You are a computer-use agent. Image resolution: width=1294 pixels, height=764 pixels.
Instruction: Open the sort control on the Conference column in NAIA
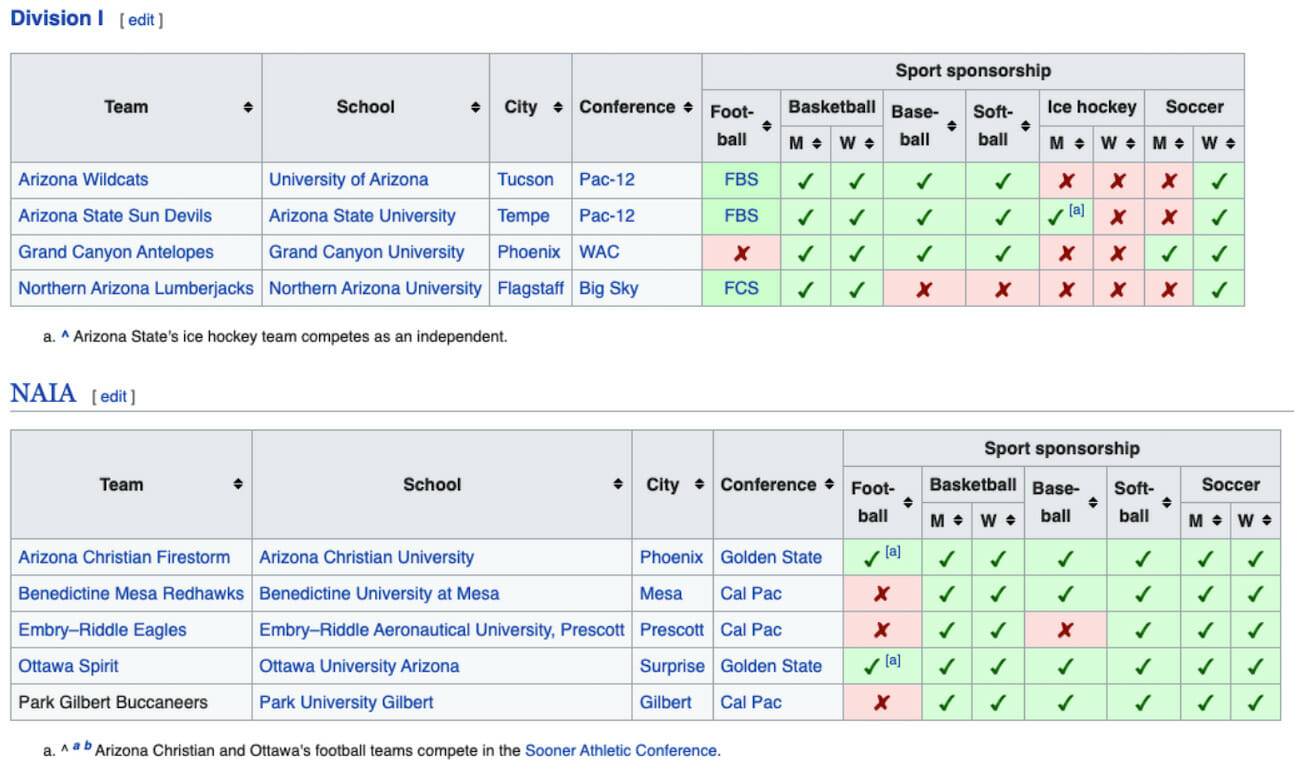[829, 484]
